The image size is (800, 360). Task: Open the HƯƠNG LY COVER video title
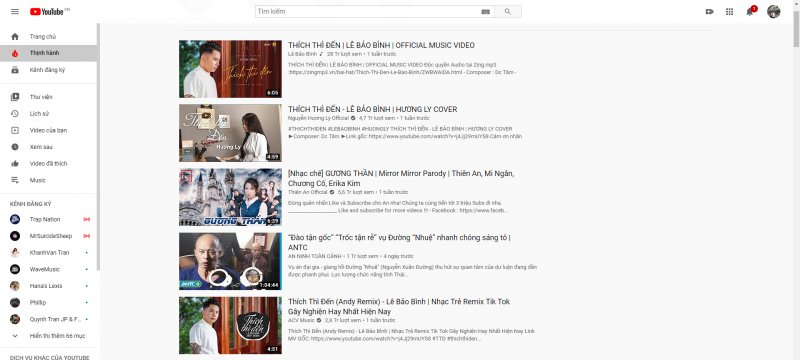(372, 109)
